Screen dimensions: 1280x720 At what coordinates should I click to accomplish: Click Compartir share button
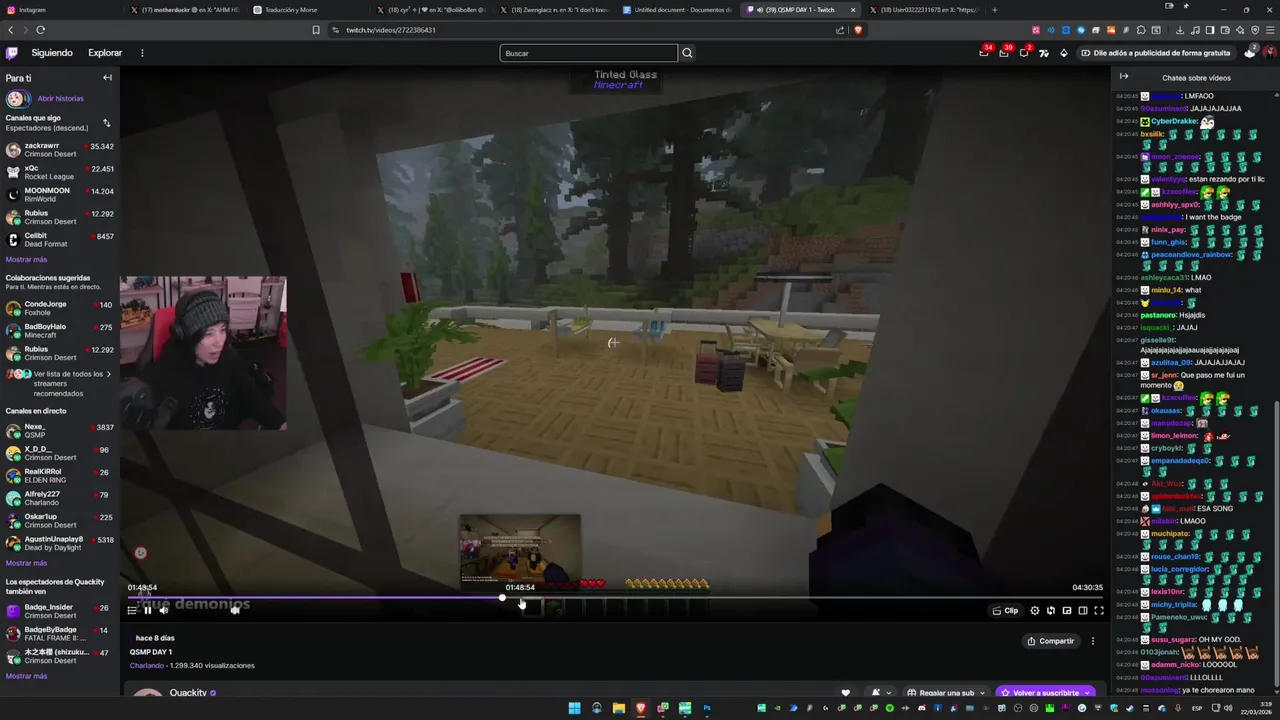click(x=1051, y=641)
